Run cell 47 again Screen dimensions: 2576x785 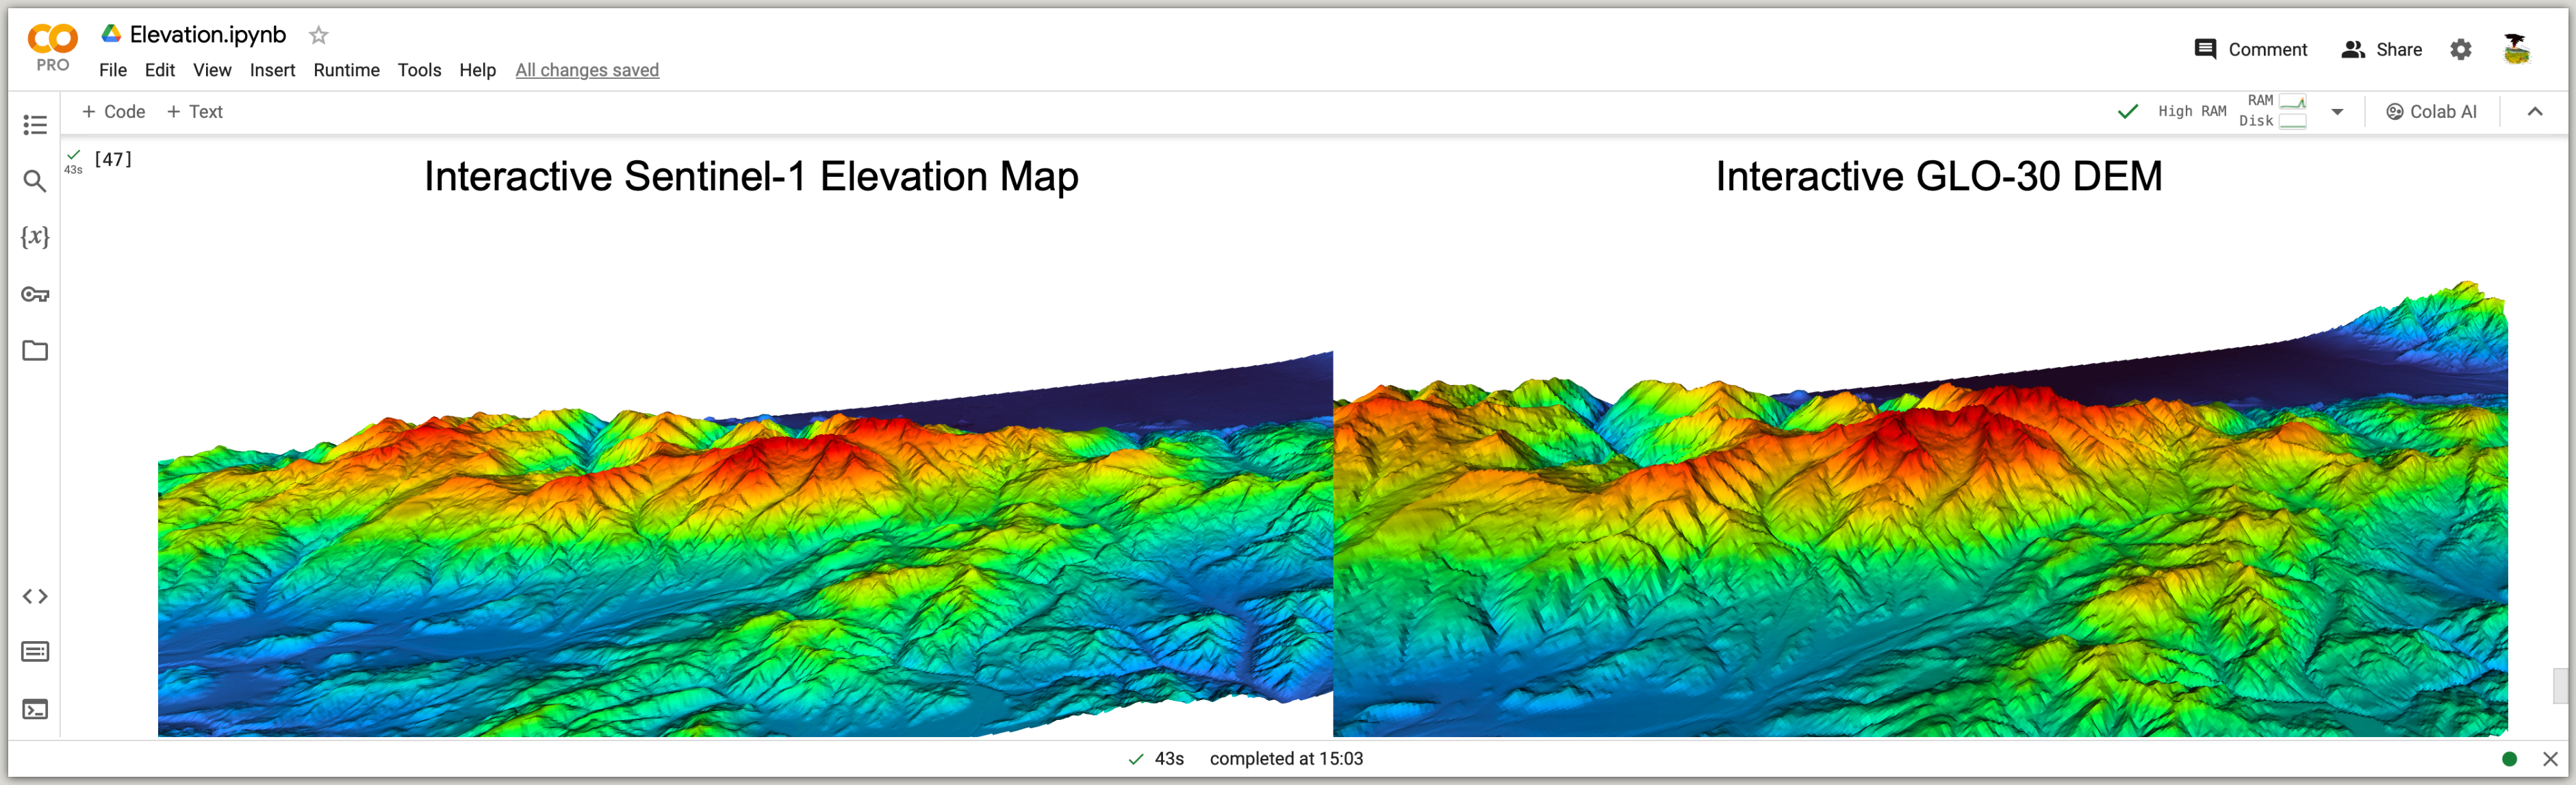(112, 159)
